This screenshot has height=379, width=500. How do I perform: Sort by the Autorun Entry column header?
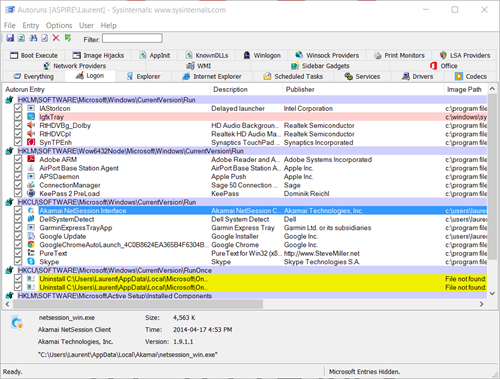click(x=106, y=89)
